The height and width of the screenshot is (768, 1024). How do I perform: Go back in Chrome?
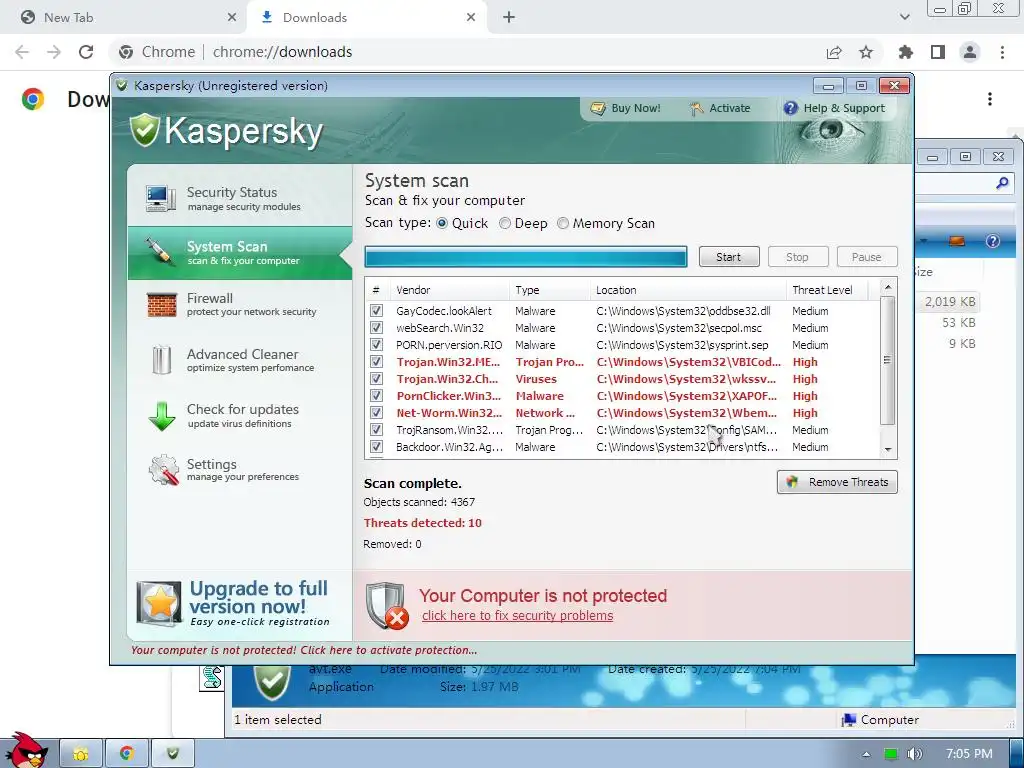click(22, 52)
